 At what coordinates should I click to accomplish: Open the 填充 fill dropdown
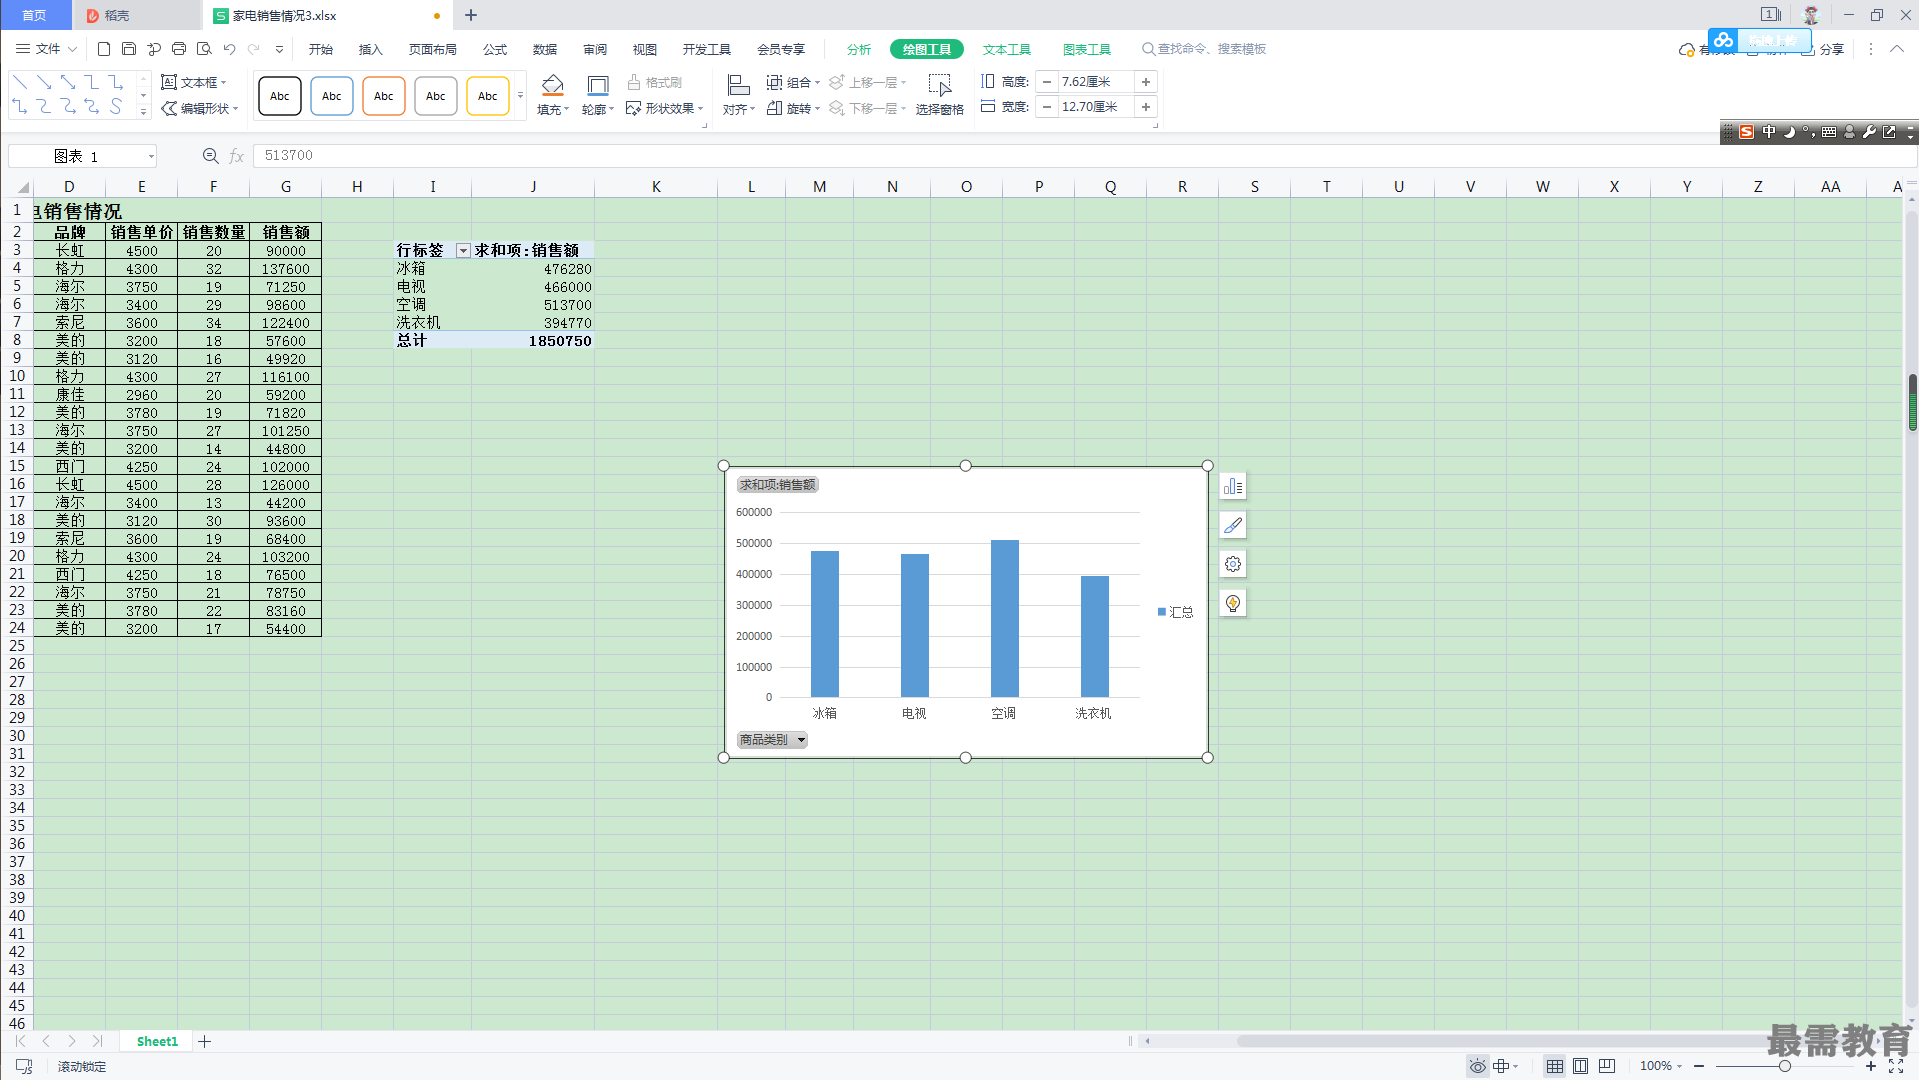(552, 110)
